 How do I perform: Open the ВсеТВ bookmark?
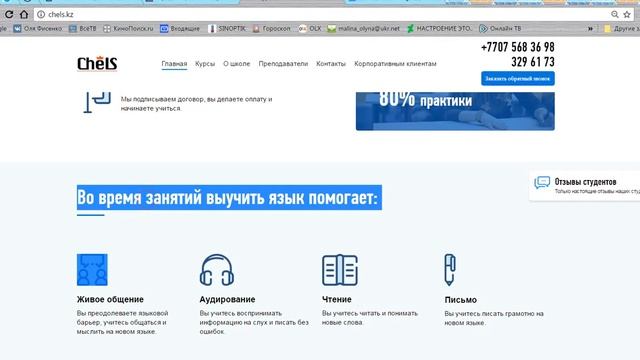point(83,29)
